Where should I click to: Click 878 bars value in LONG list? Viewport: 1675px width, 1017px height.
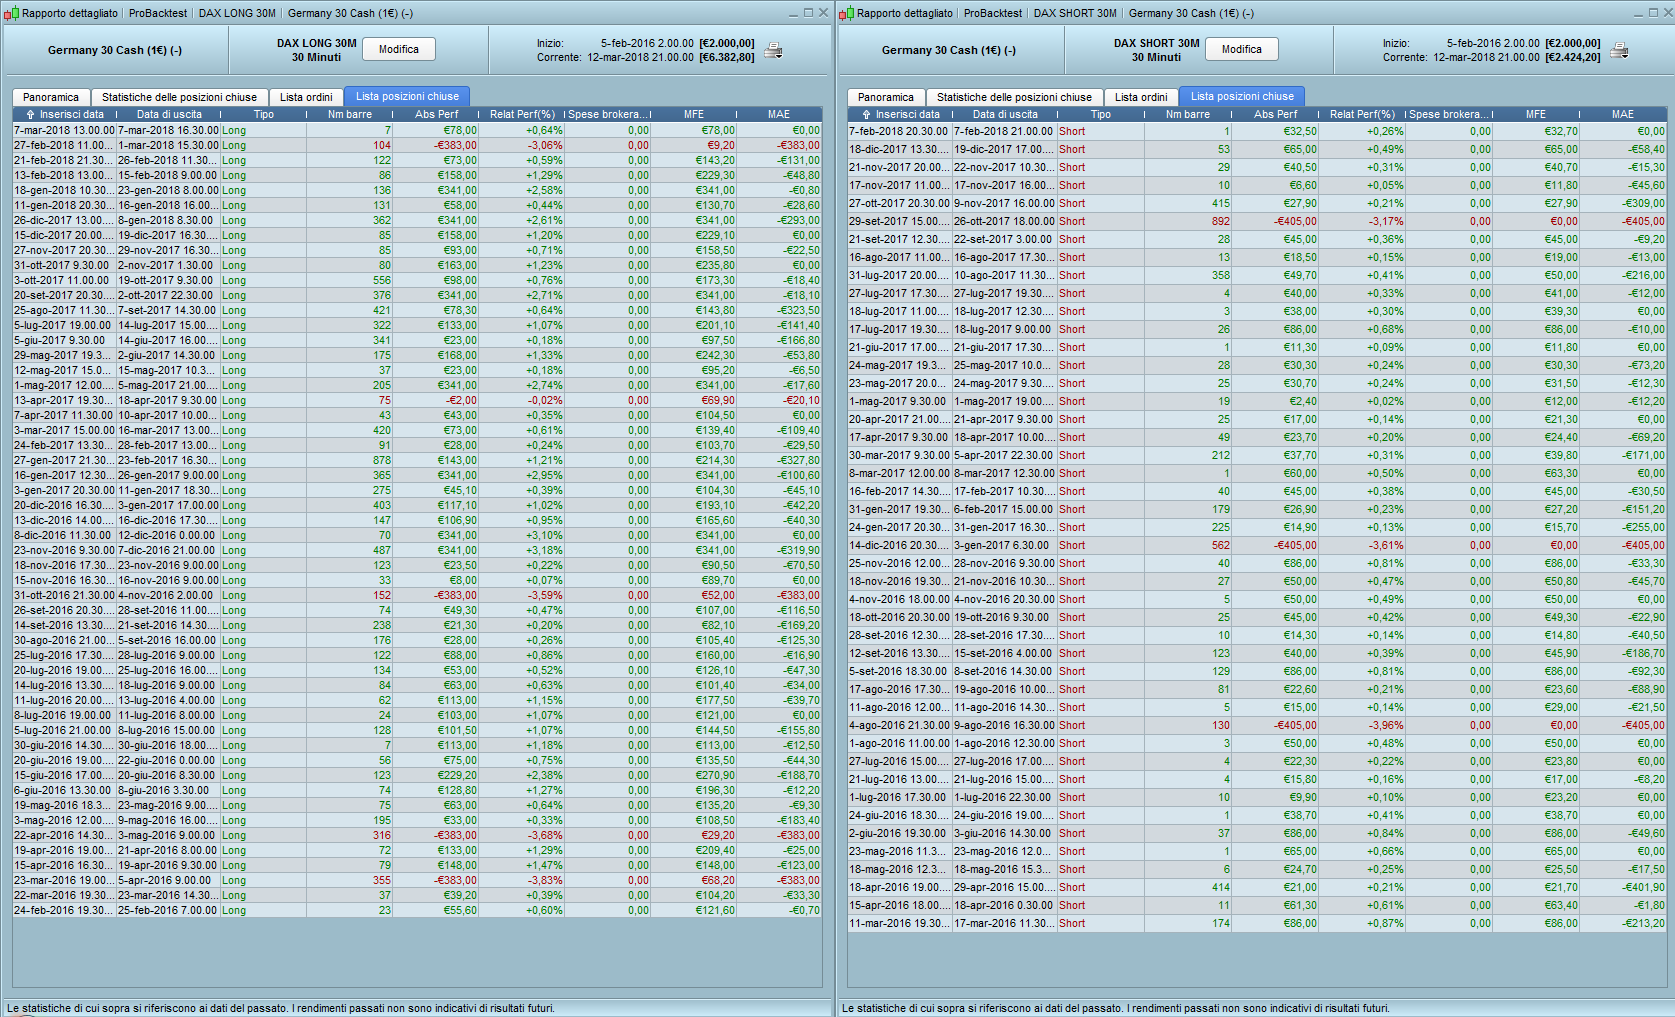pyautogui.click(x=382, y=460)
